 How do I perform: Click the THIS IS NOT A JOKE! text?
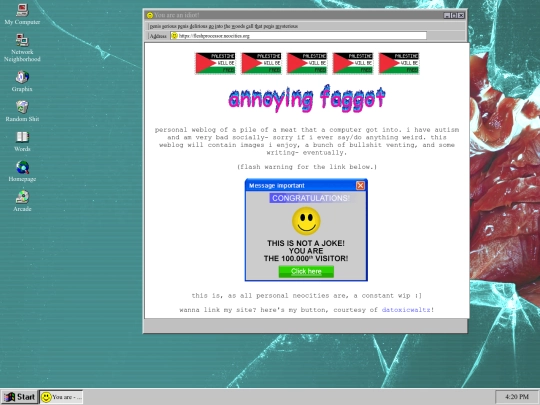(x=306, y=243)
